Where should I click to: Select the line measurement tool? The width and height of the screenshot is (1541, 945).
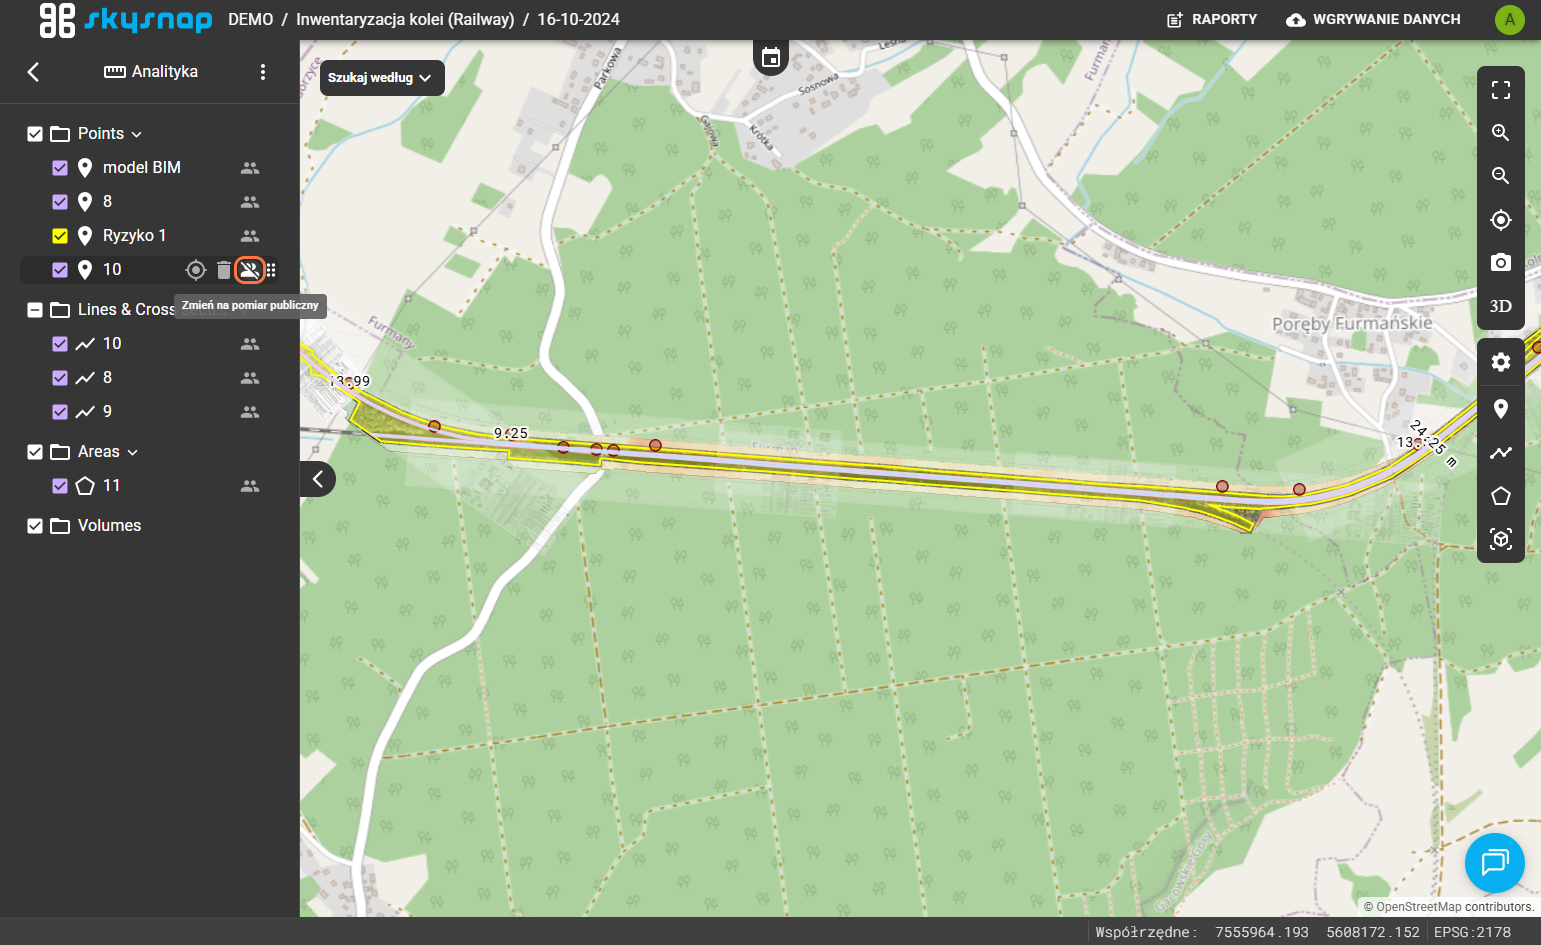(1500, 453)
